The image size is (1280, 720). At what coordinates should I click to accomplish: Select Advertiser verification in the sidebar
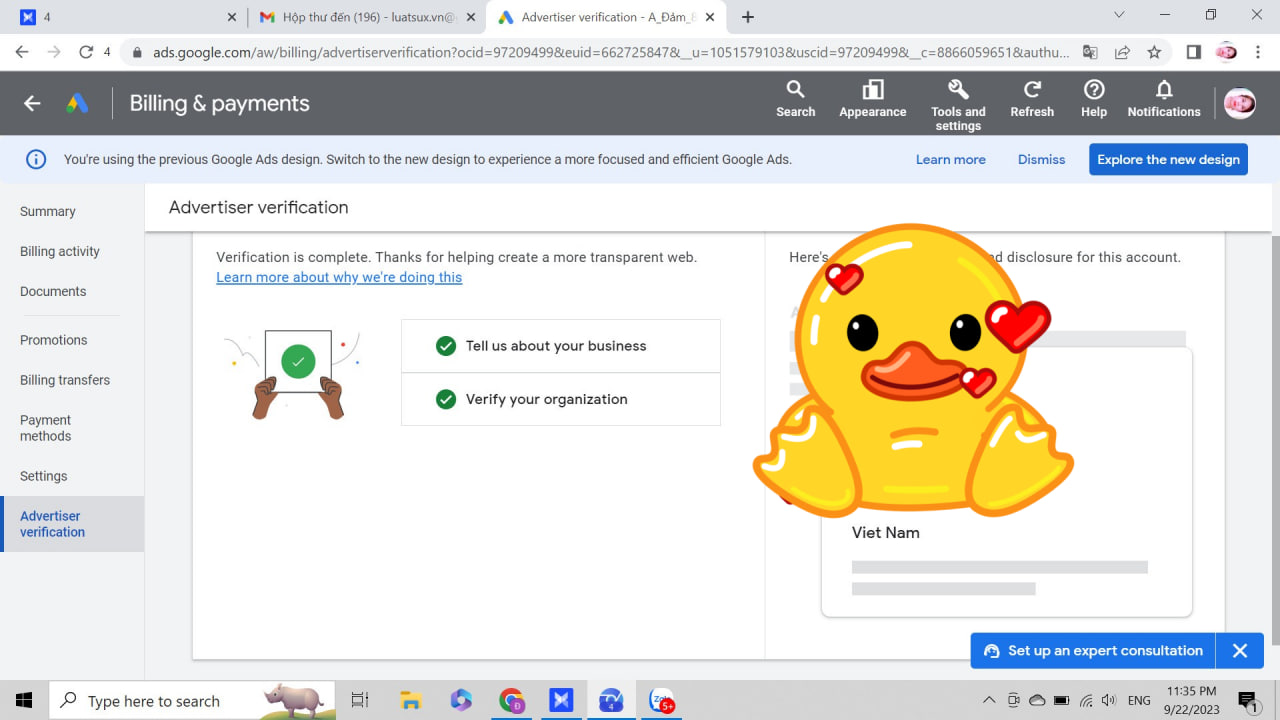pos(72,524)
